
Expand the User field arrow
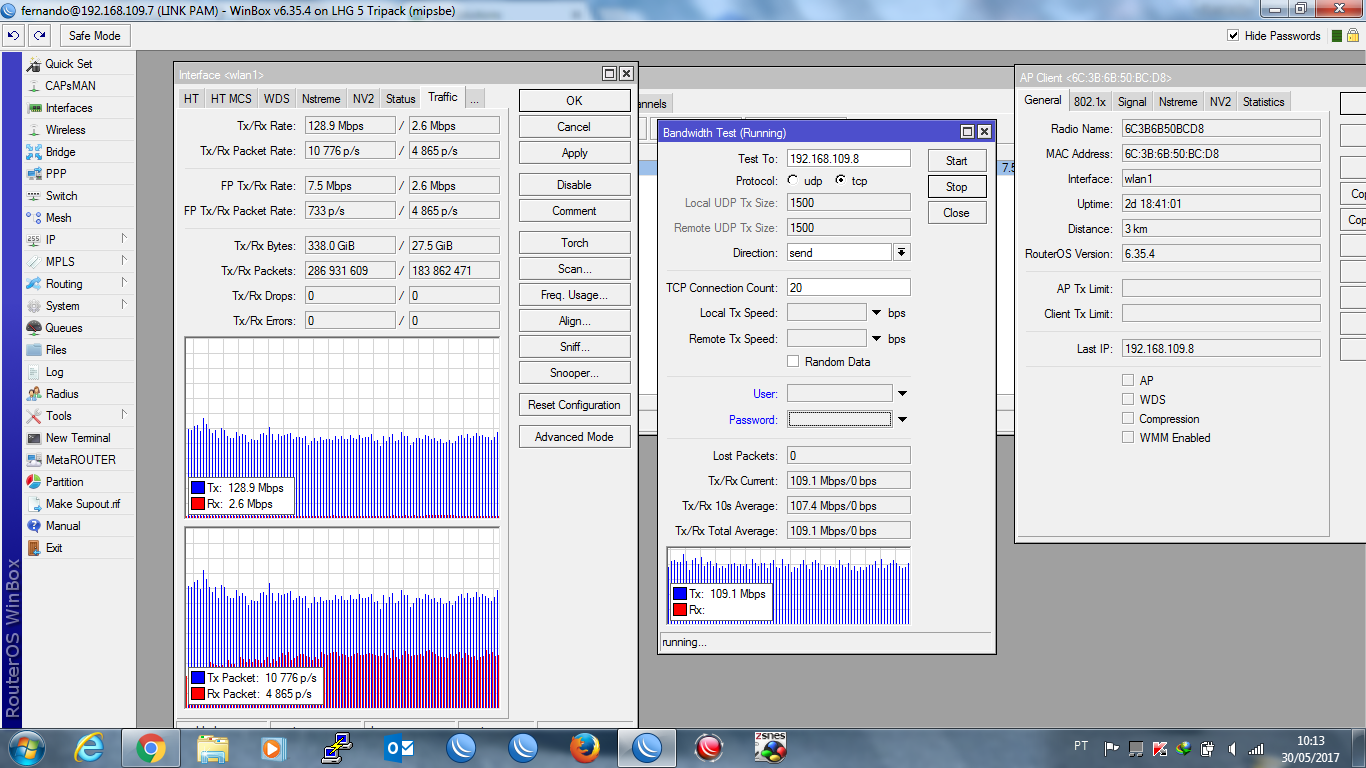(x=902, y=394)
